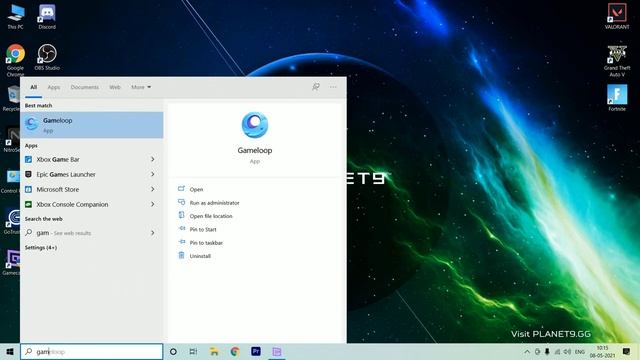Viewport: 640px width, 360px height.
Task: Switch to the All search tab
Action: (x=33, y=87)
